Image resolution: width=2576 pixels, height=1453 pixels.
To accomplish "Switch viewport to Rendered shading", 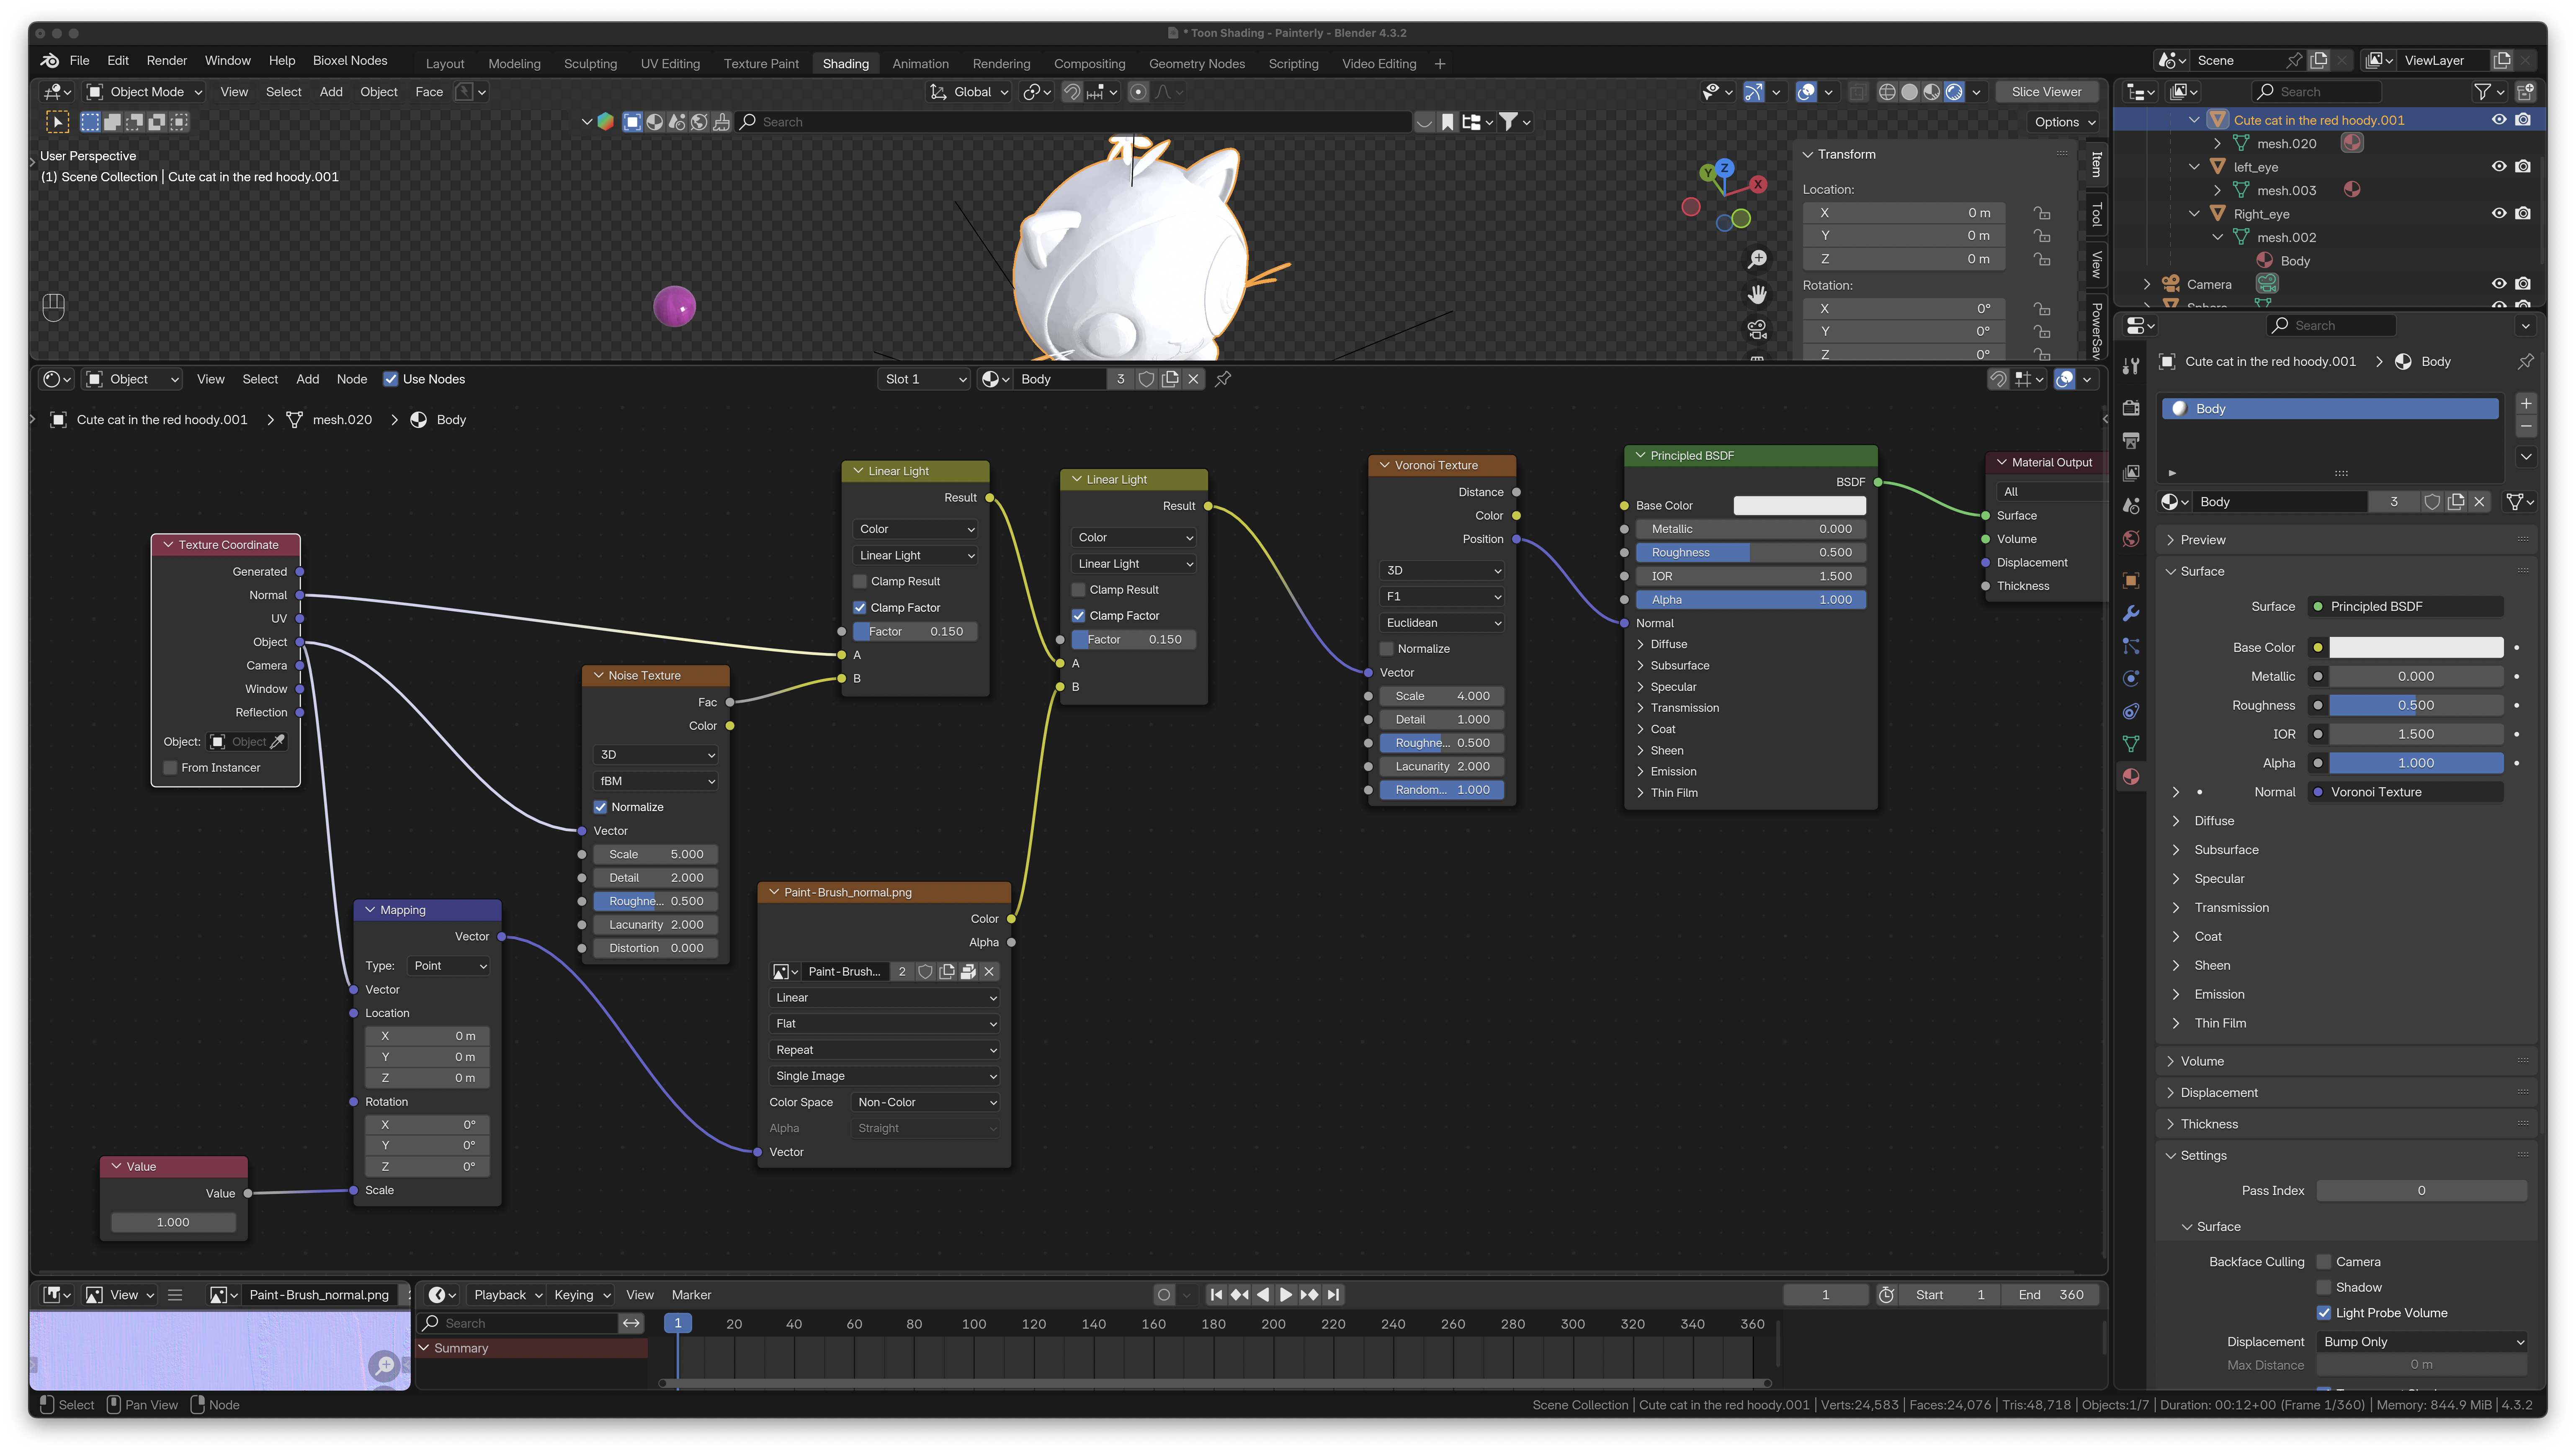I will coord(1954,92).
